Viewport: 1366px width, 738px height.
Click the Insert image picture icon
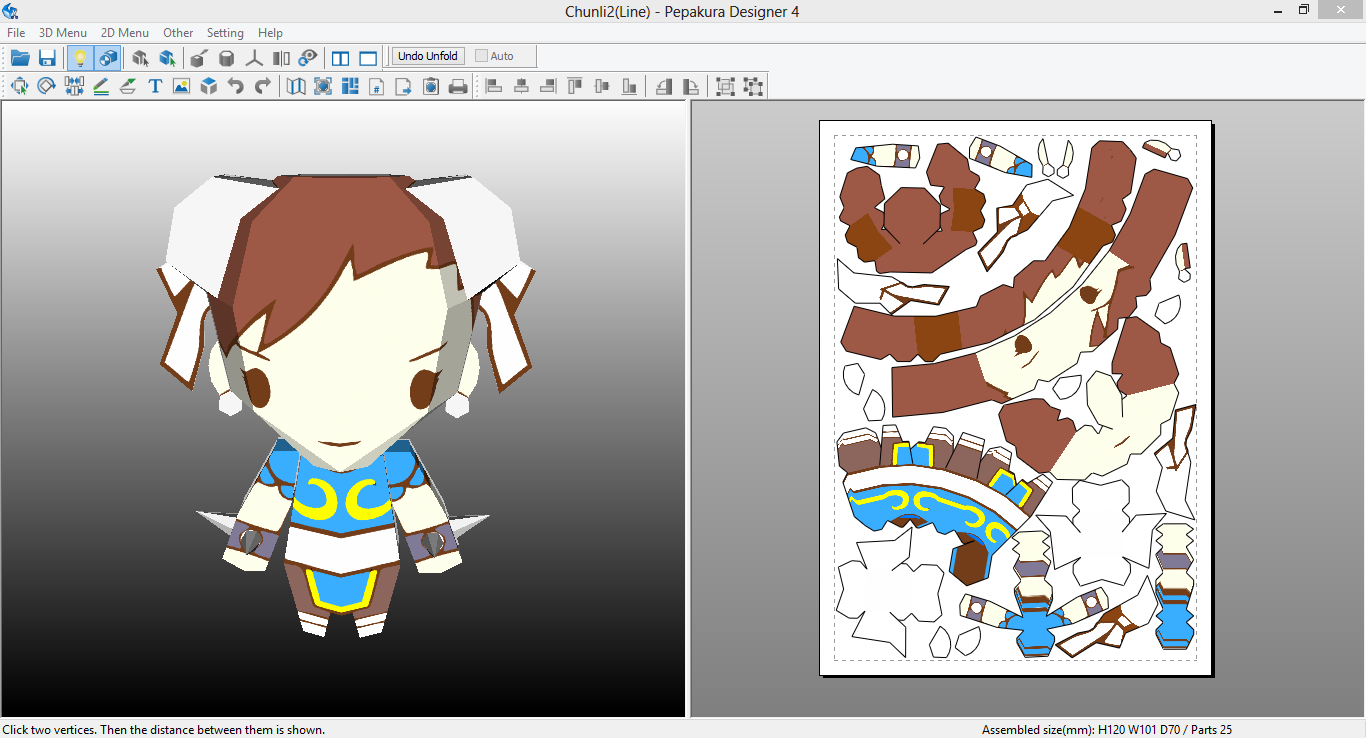[181, 86]
